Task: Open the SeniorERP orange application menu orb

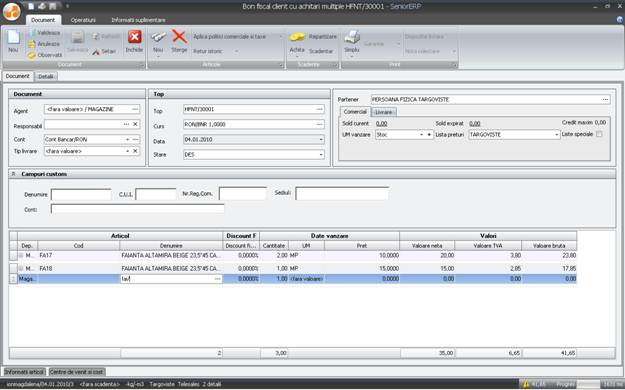Action: pos(11,12)
